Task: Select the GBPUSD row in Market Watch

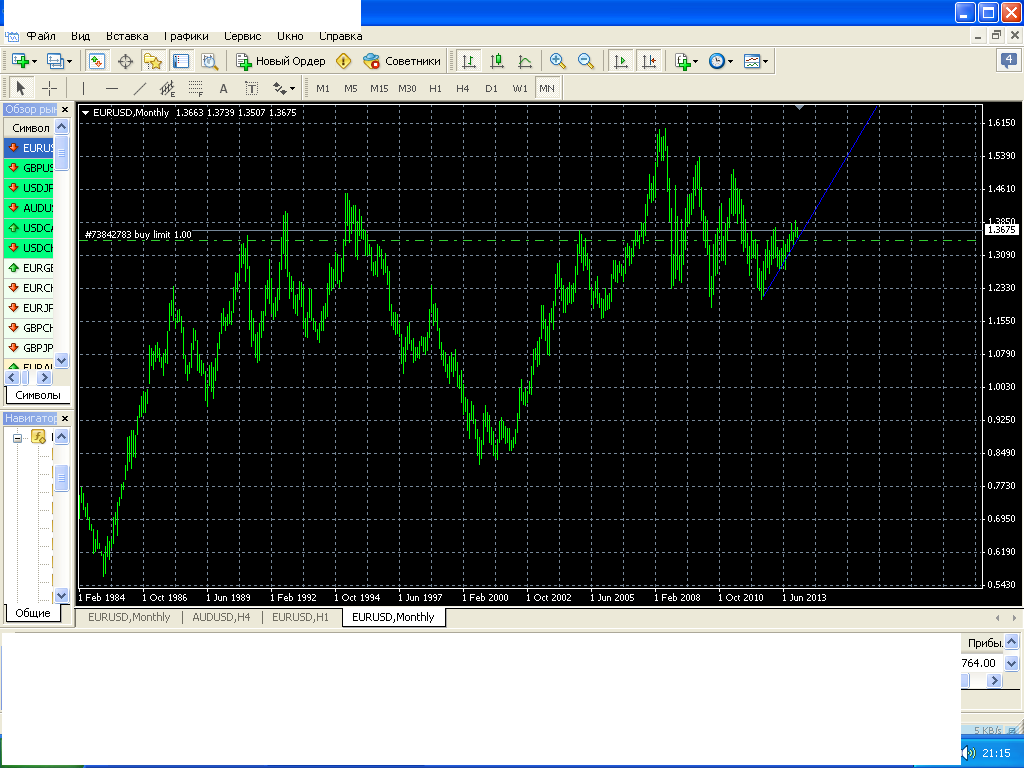Action: [29, 168]
